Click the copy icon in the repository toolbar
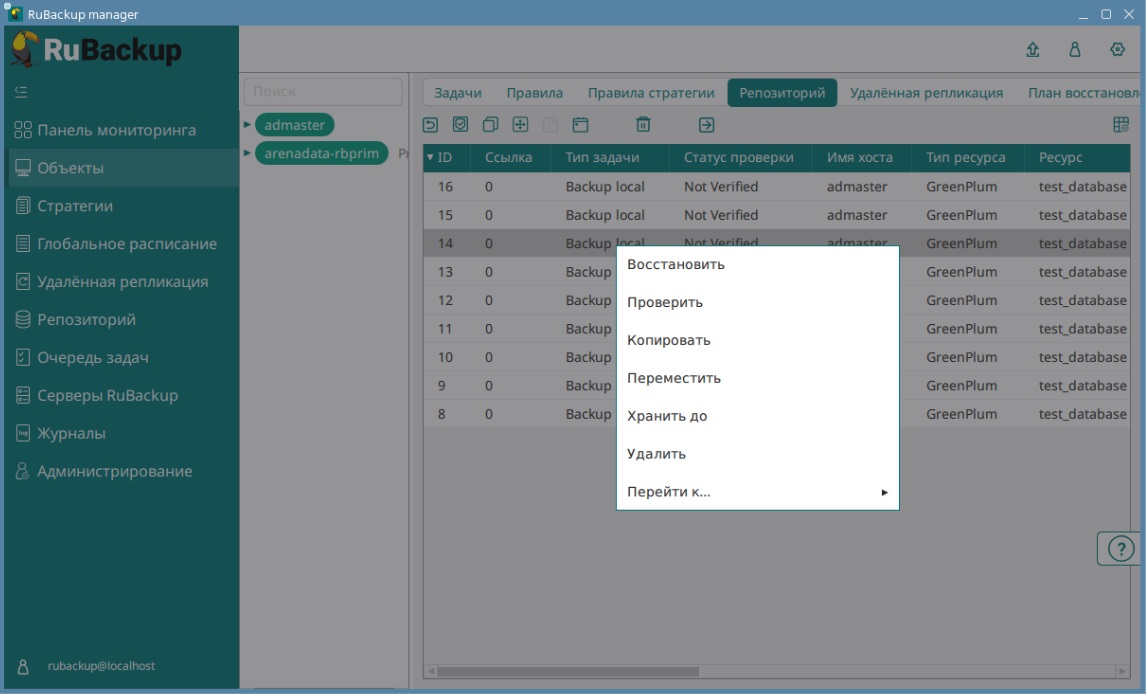 coord(490,125)
